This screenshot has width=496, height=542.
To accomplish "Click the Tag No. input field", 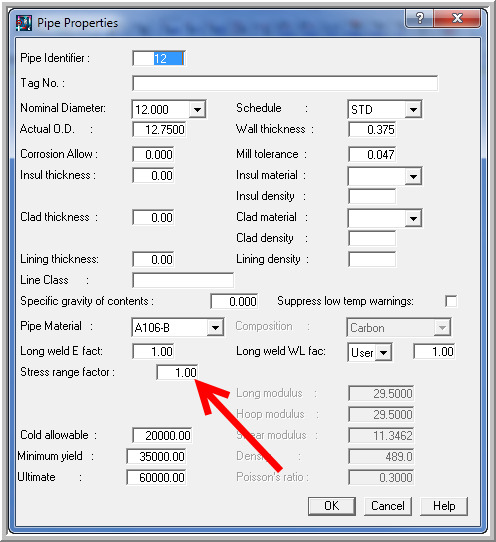I will 285,83.
